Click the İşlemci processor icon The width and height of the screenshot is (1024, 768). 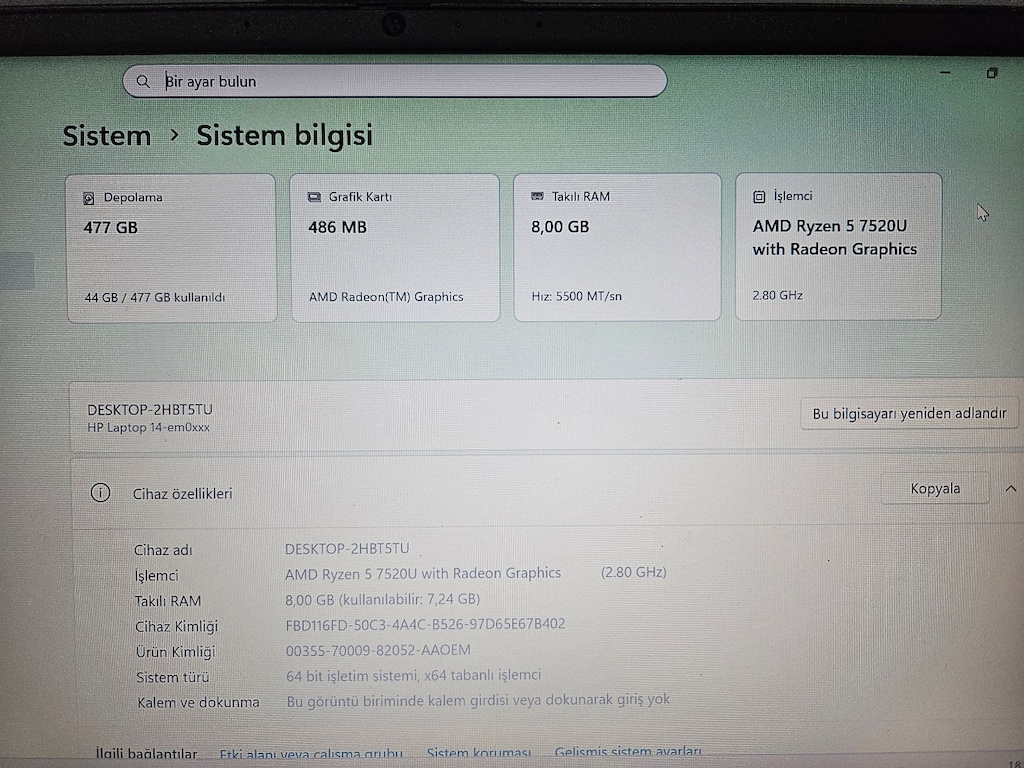click(759, 197)
